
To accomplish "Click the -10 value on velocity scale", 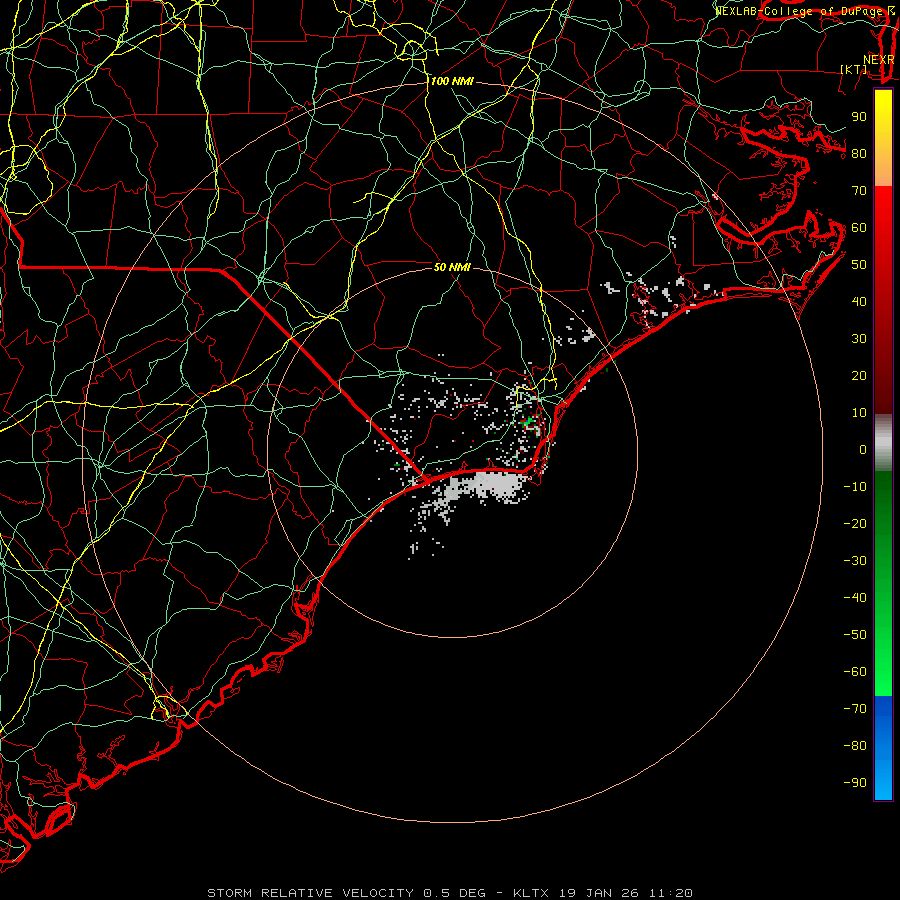I will click(855, 487).
